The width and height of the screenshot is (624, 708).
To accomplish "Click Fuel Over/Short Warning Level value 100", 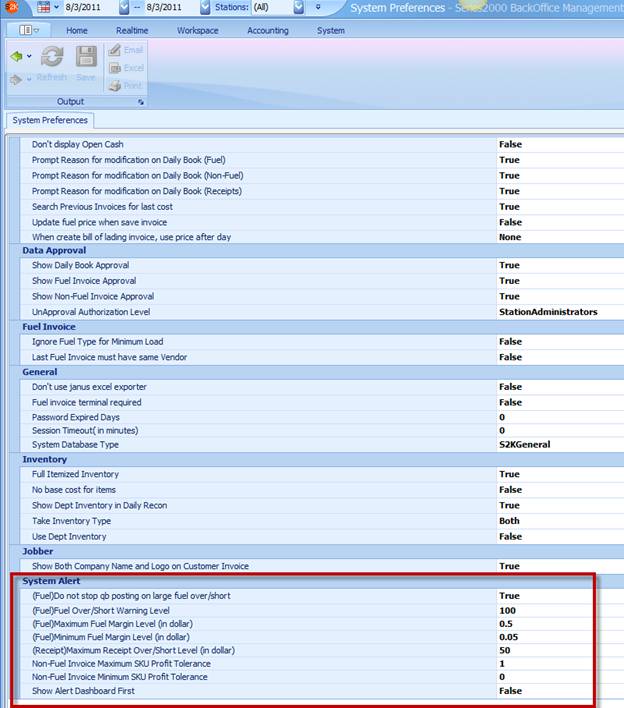I will tap(507, 610).
